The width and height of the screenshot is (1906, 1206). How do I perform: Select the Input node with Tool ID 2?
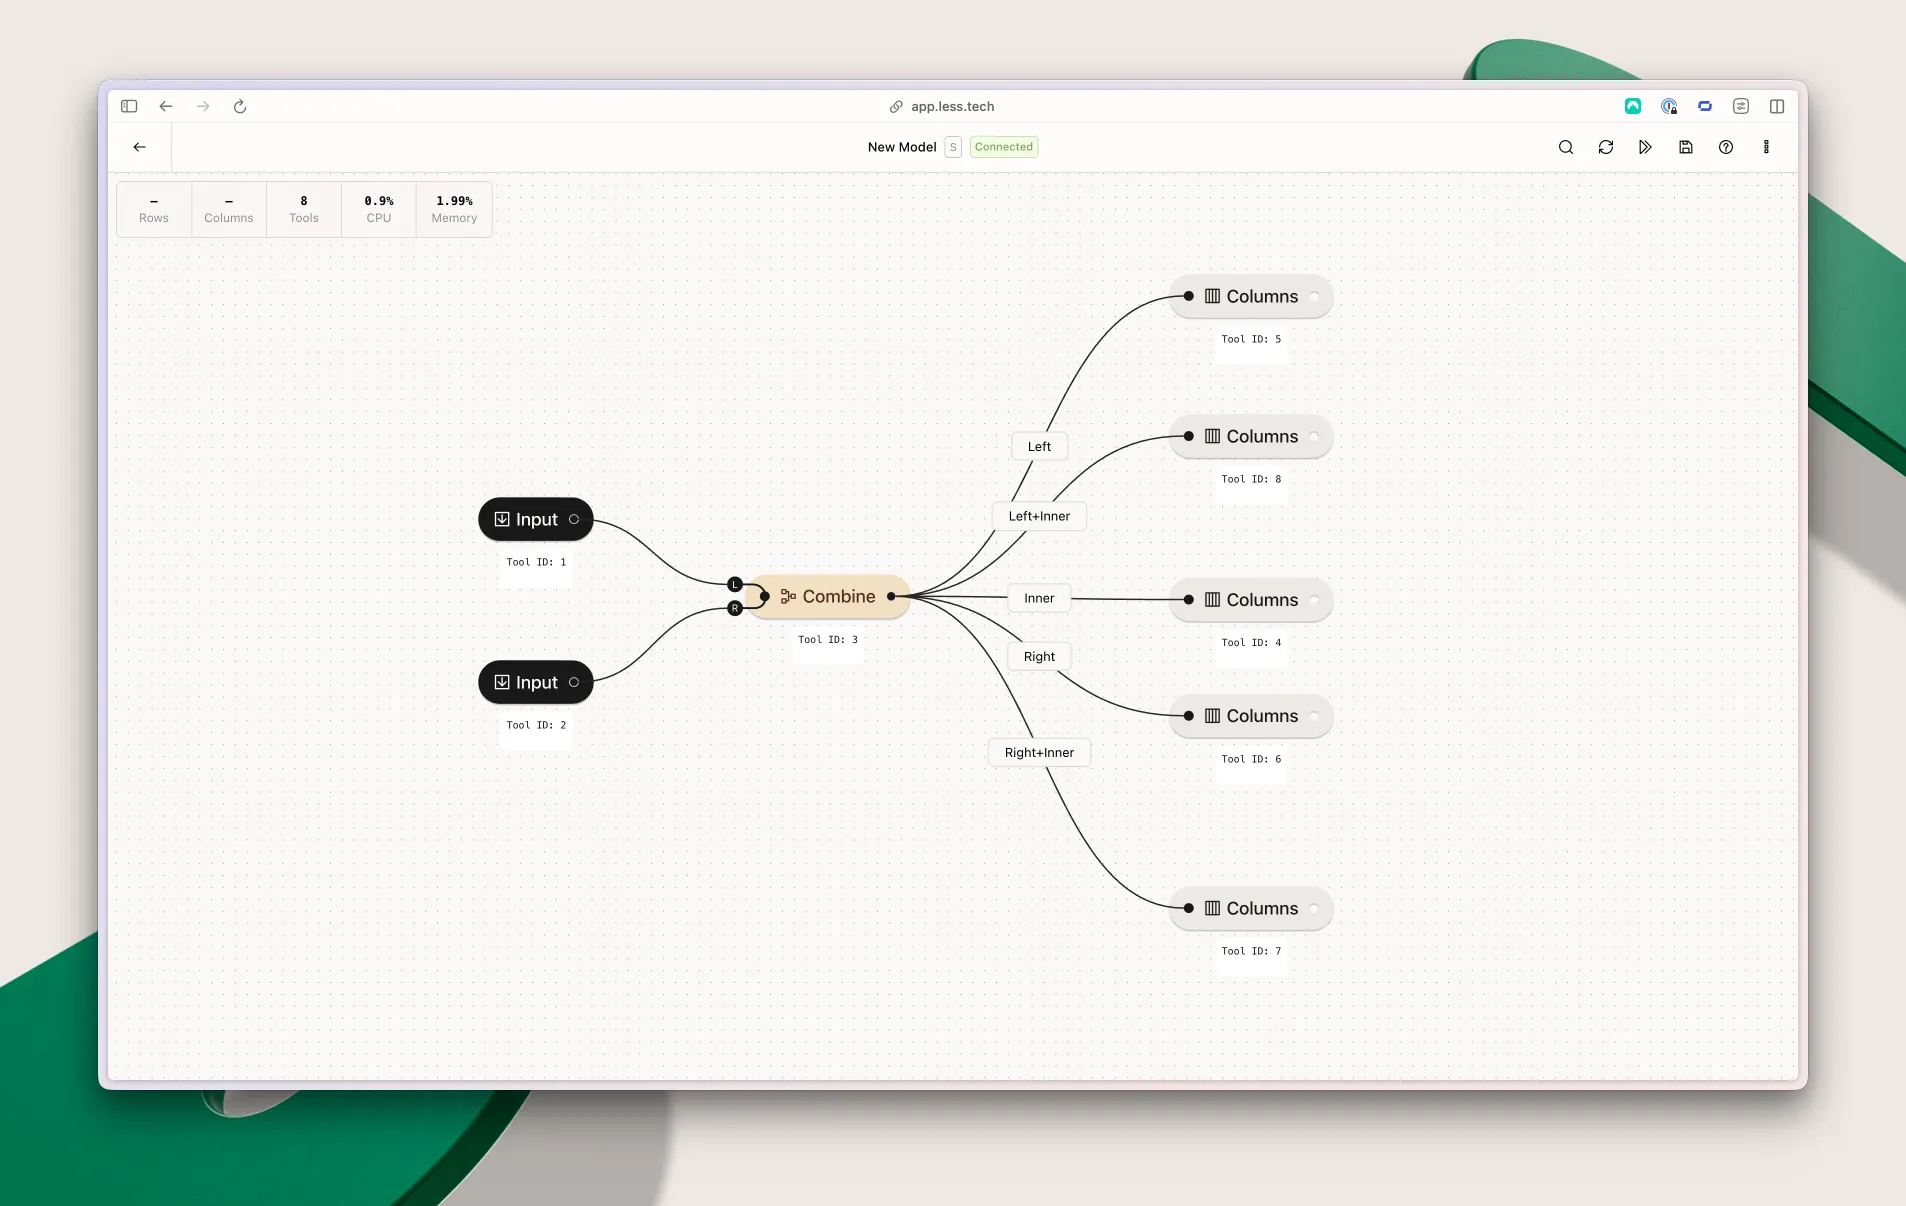point(535,683)
